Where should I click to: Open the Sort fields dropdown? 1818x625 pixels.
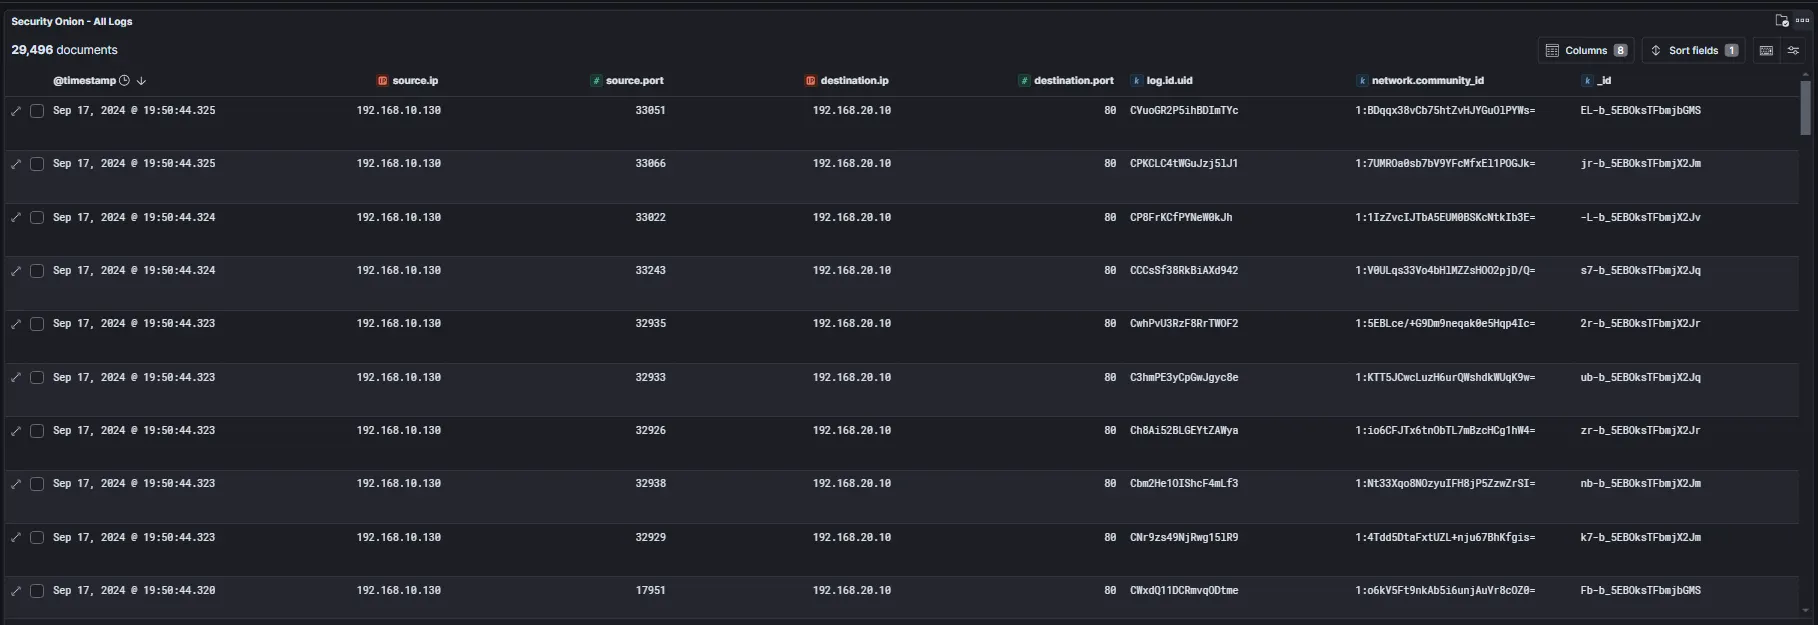click(x=1693, y=51)
